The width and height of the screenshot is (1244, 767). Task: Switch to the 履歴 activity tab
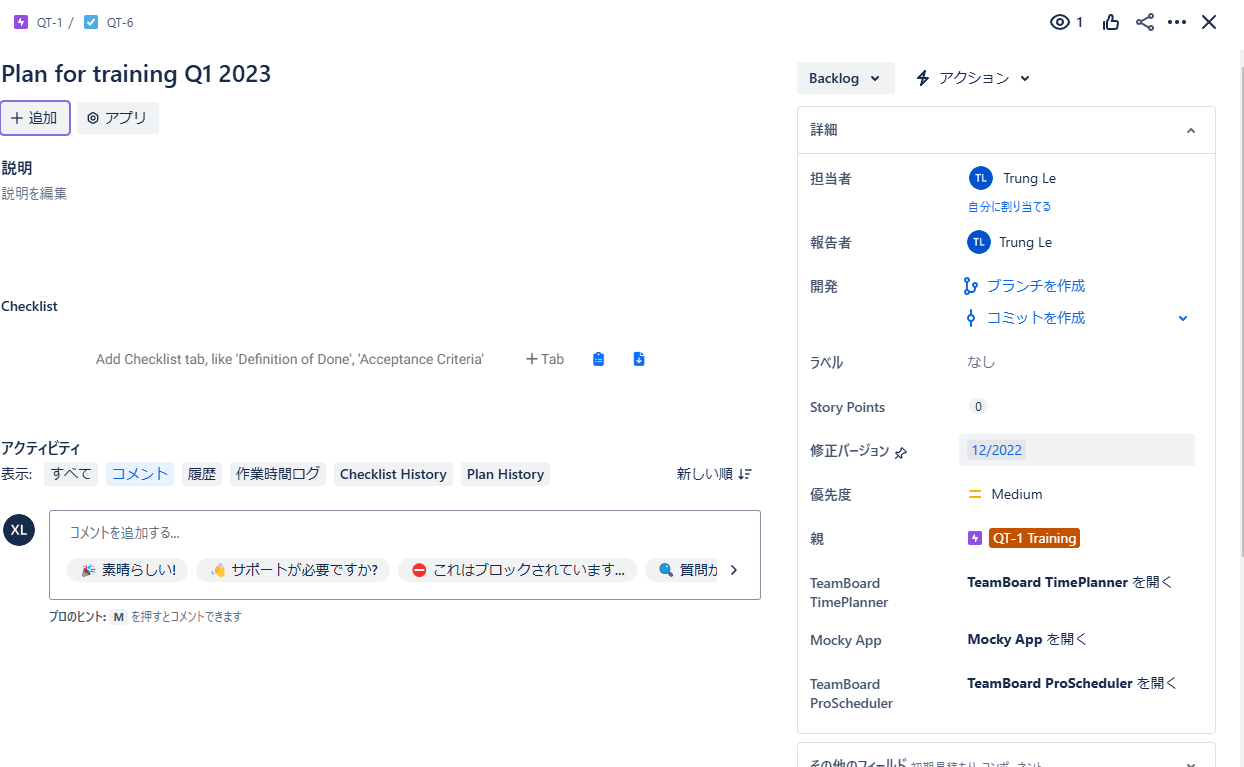[x=202, y=474]
